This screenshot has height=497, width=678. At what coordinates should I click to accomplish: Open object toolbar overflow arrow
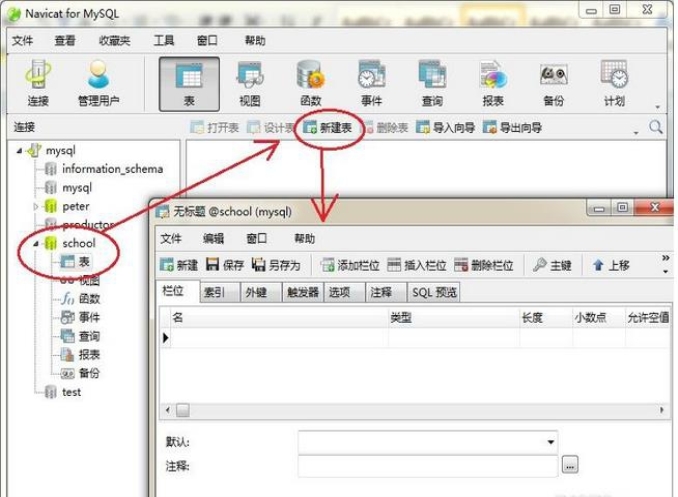636,133
